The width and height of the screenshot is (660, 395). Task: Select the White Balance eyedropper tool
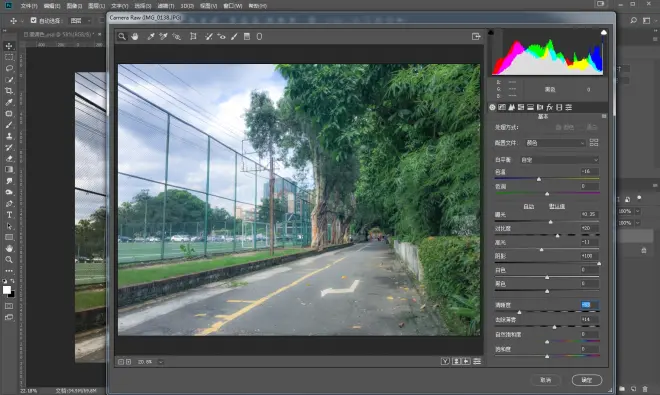tap(151, 37)
